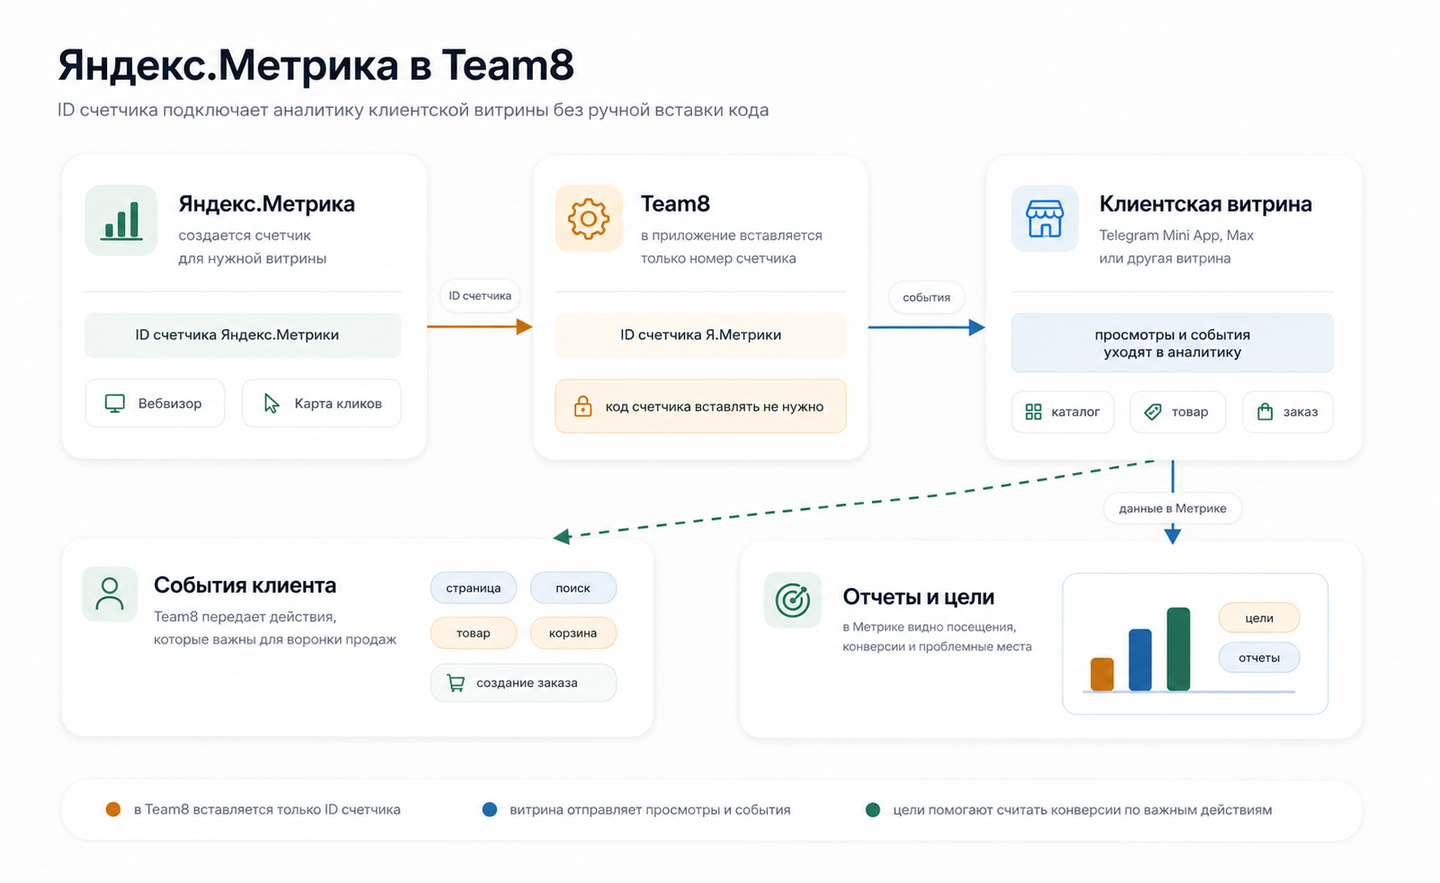This screenshot has height=883, width=1440.
Task: Click the Отчеты и цели heading
Action: (x=918, y=597)
